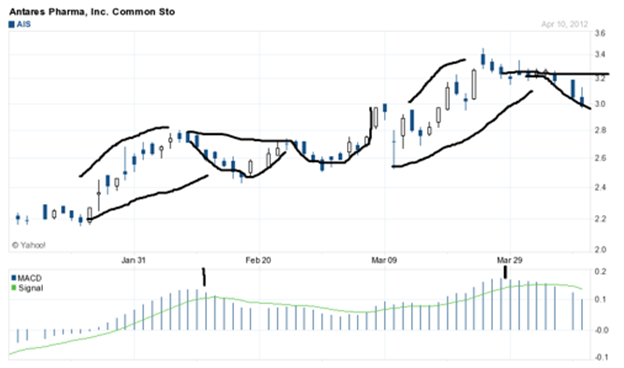Click the last candlestick at the chart's right end
The image size is (624, 368).
click(x=582, y=98)
